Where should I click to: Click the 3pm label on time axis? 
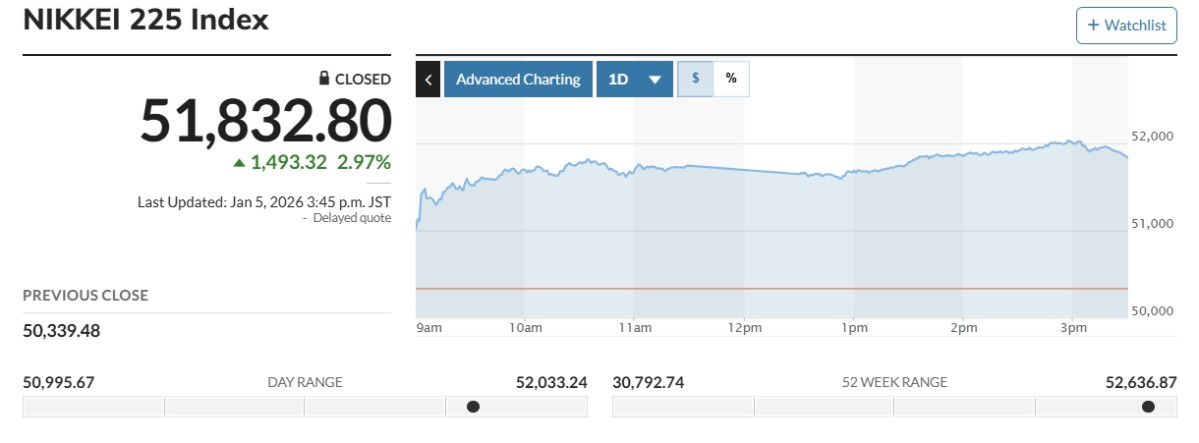(1072, 328)
